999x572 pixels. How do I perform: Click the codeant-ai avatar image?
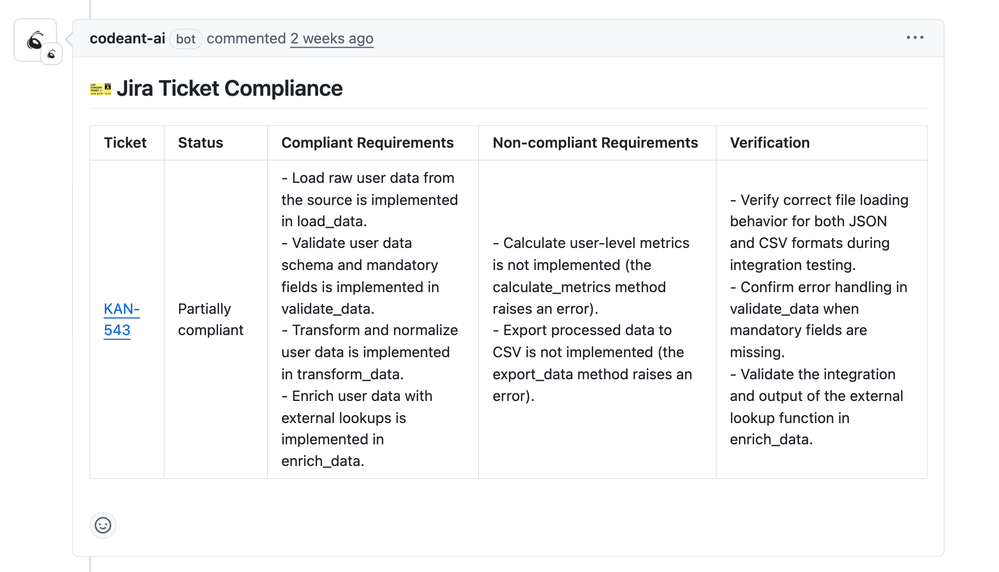click(34, 39)
